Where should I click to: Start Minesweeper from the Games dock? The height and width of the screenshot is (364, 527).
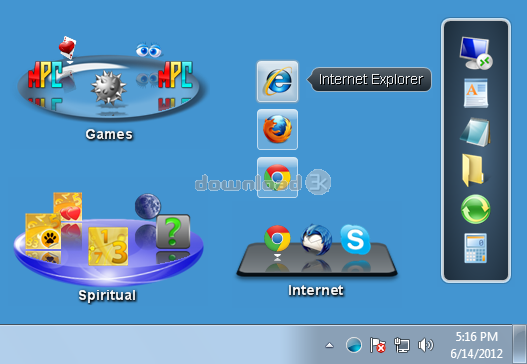[108, 87]
